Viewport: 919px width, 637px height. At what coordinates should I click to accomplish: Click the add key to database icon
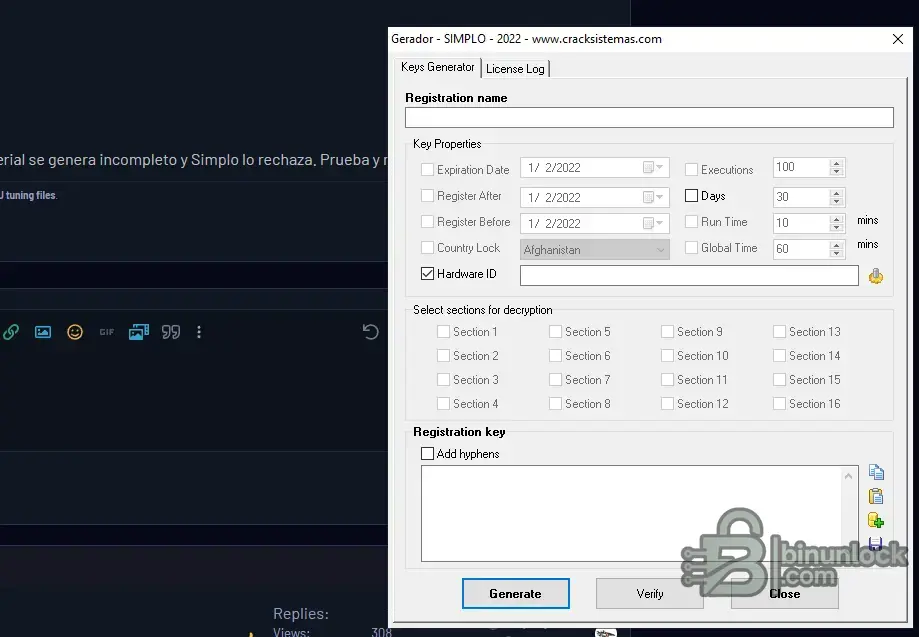(876, 520)
